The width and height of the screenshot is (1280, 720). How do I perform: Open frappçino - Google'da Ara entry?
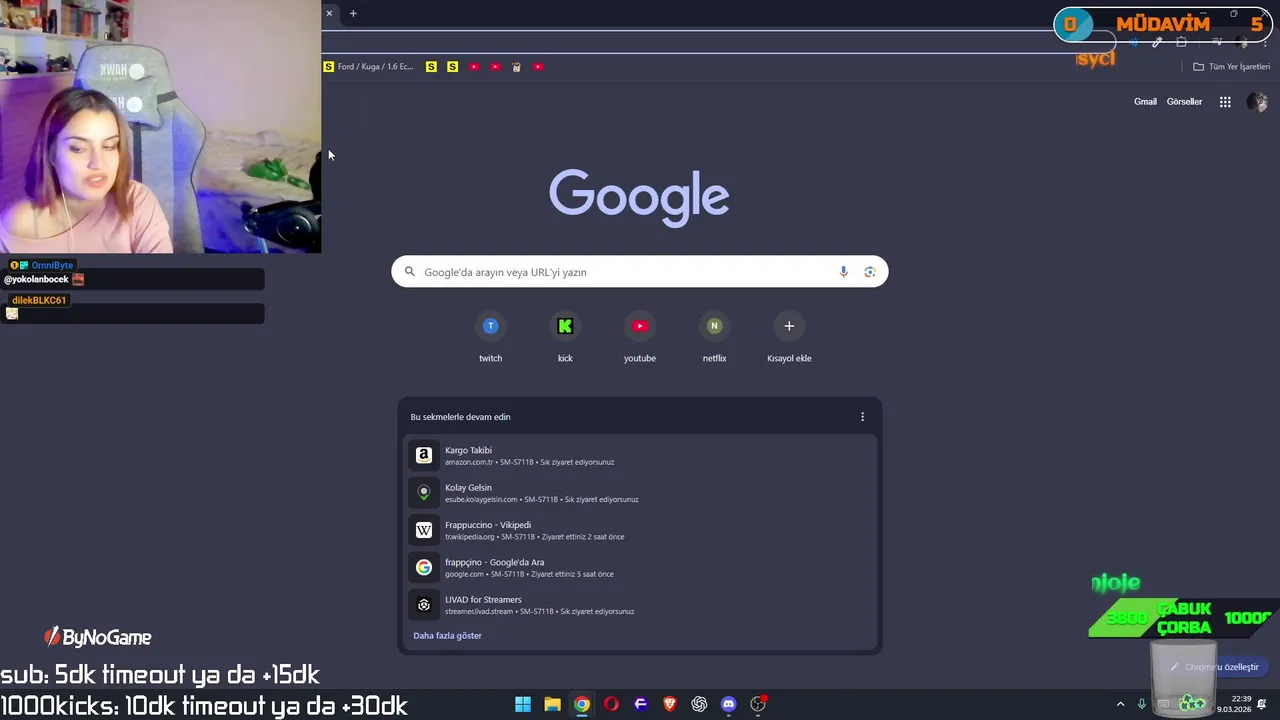[640, 567]
